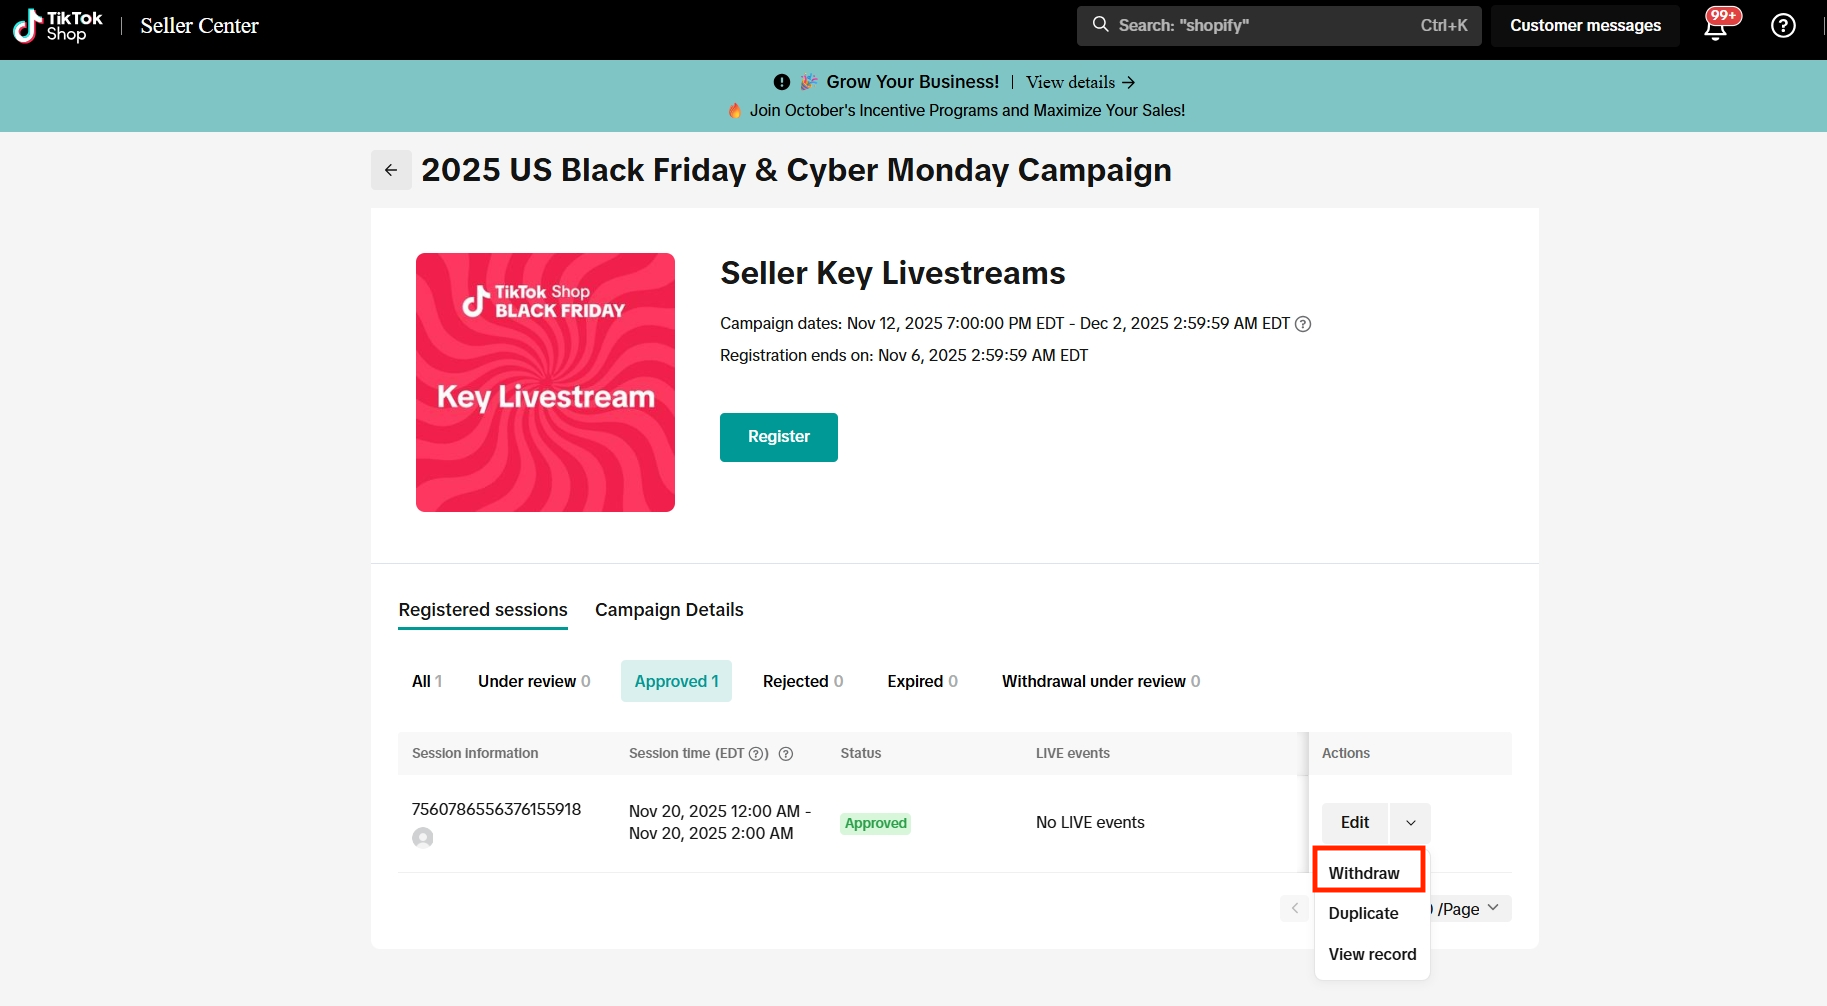Click the session time info icon

(x=786, y=754)
